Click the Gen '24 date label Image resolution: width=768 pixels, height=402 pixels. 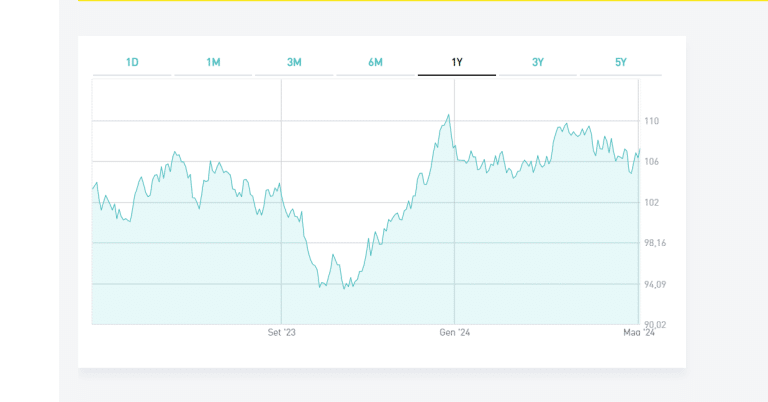tap(455, 333)
